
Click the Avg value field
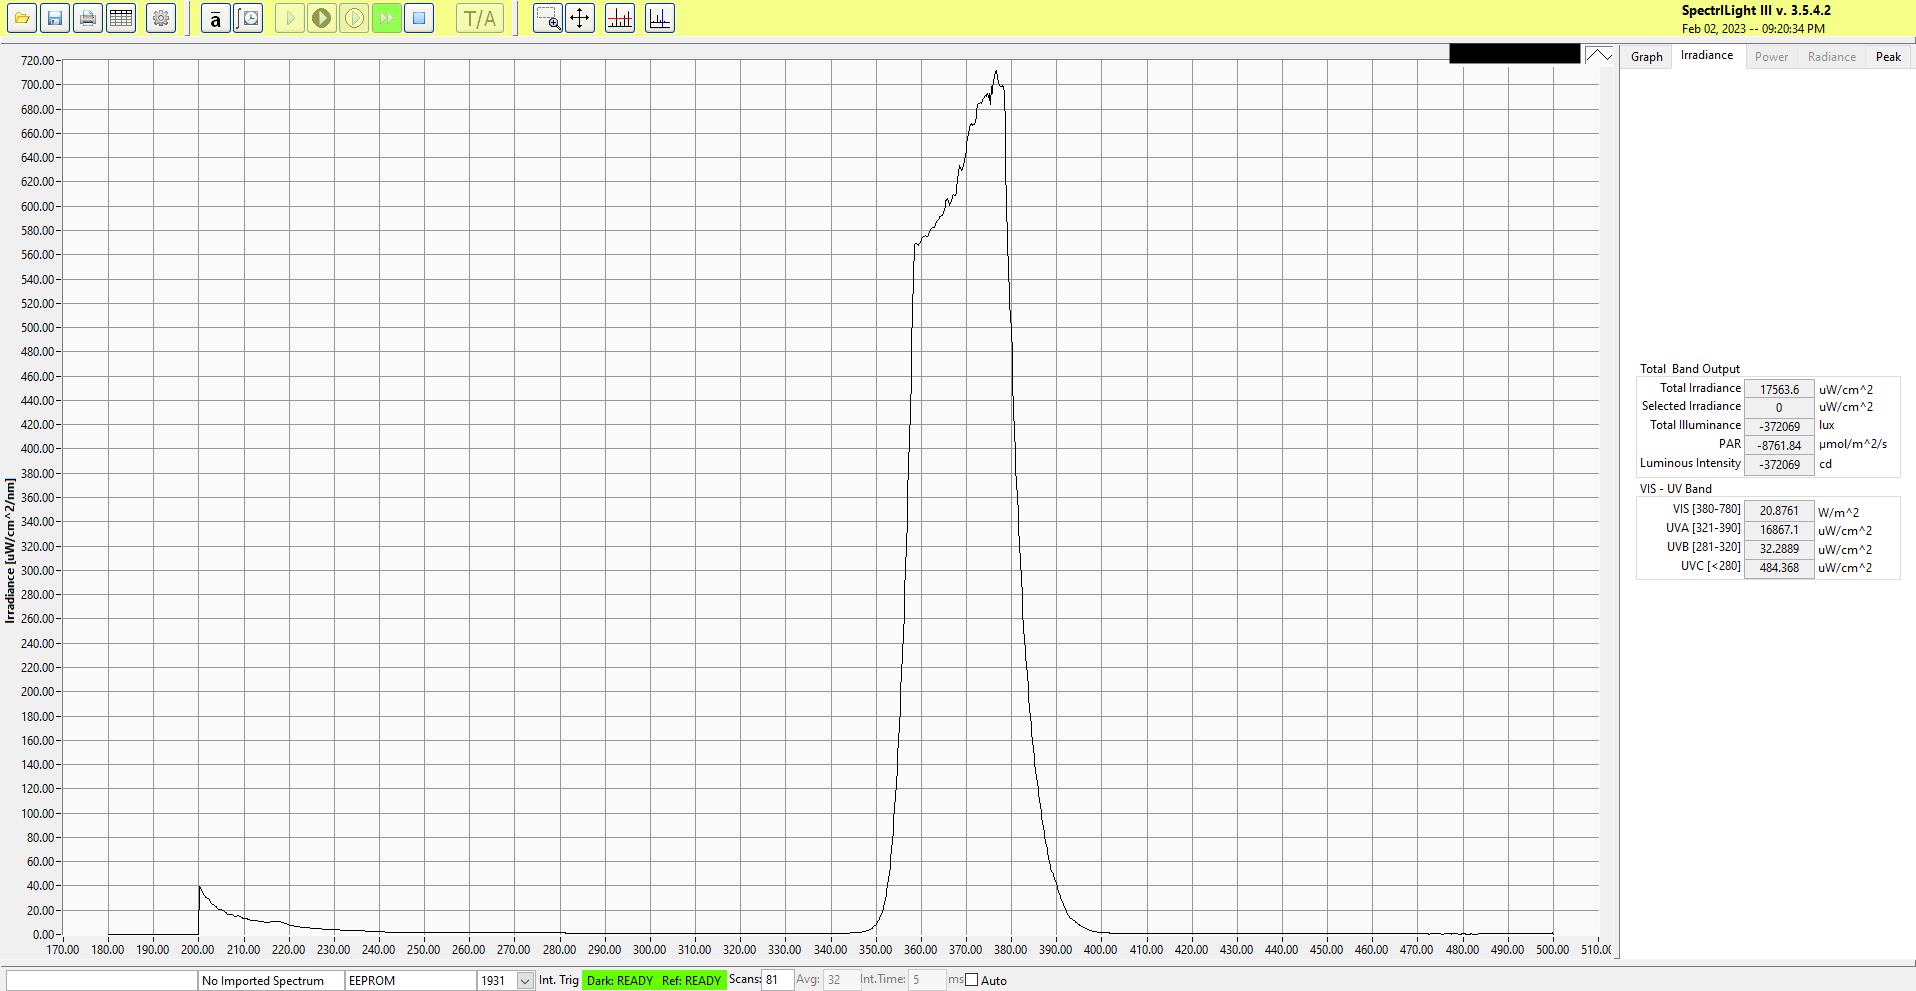coord(841,980)
